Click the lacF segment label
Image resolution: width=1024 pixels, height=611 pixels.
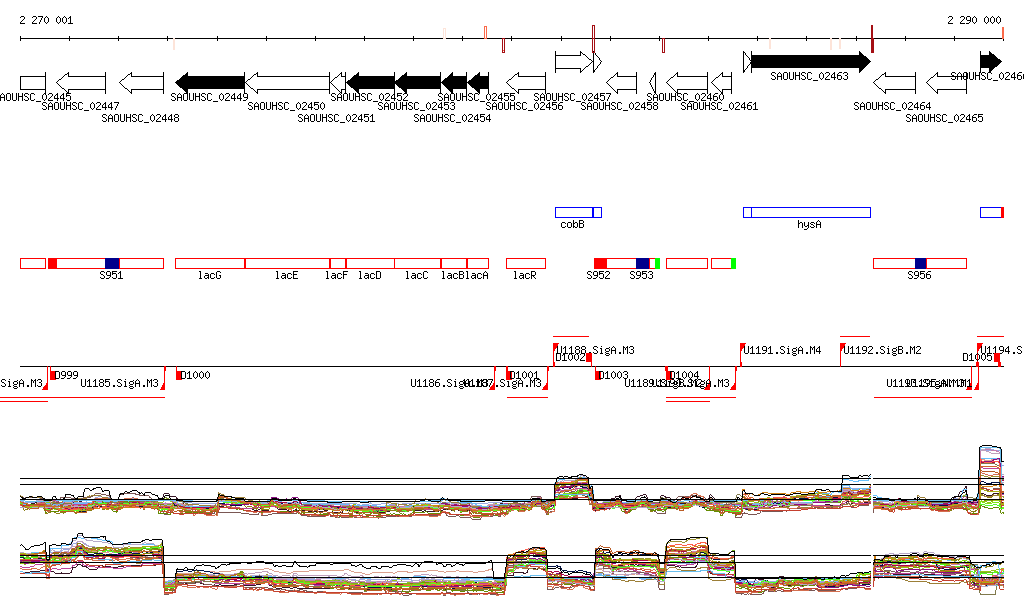[x=336, y=275]
